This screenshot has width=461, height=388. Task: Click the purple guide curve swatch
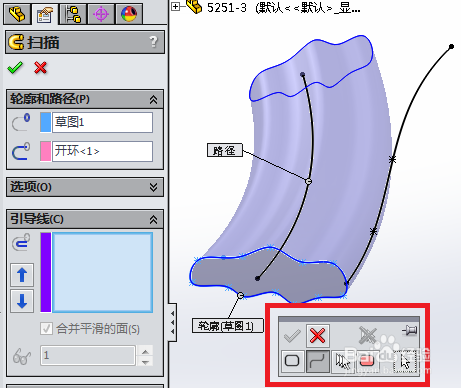46,272
